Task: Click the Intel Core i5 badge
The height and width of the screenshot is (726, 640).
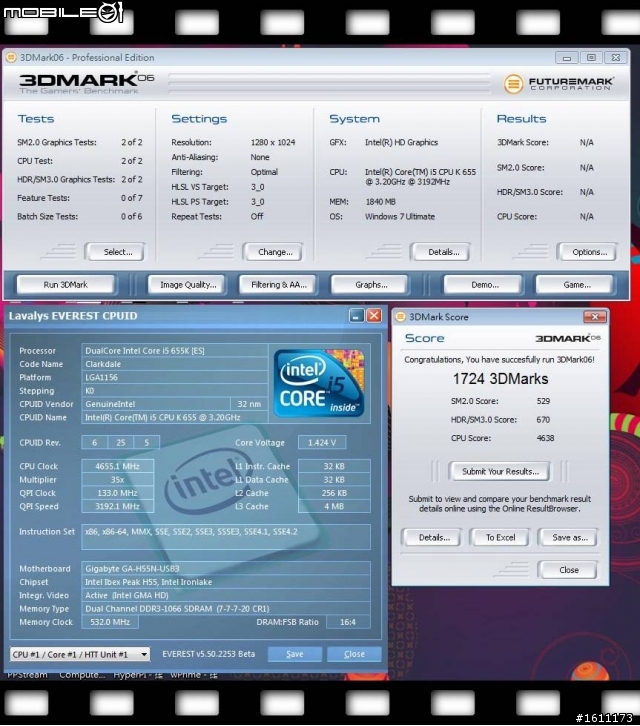Action: (x=319, y=382)
